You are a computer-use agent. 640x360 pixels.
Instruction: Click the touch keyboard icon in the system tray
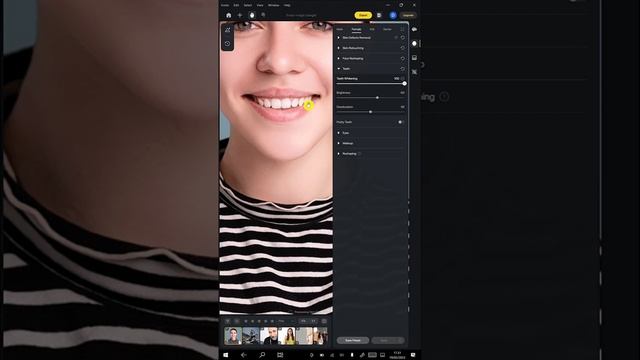pyautogui.click(x=372, y=355)
